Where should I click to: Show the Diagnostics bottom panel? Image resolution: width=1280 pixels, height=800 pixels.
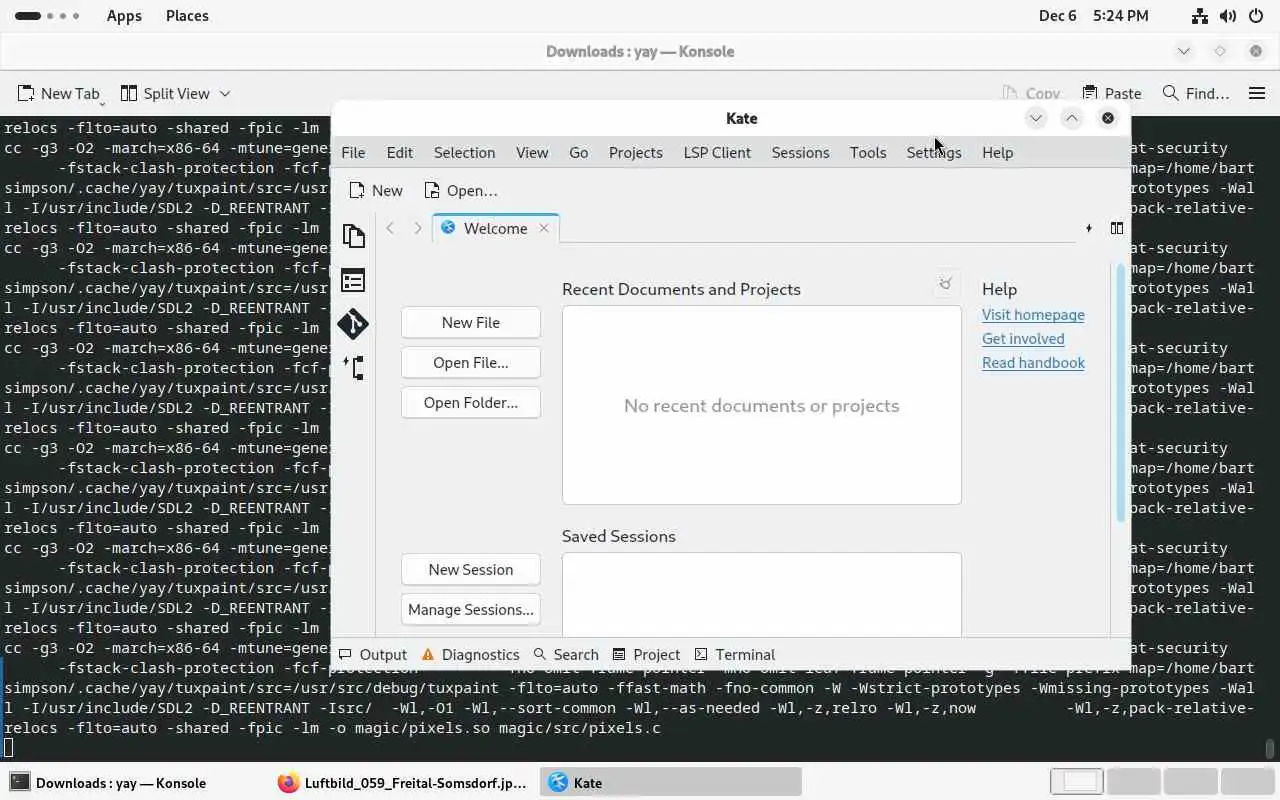(470, 654)
